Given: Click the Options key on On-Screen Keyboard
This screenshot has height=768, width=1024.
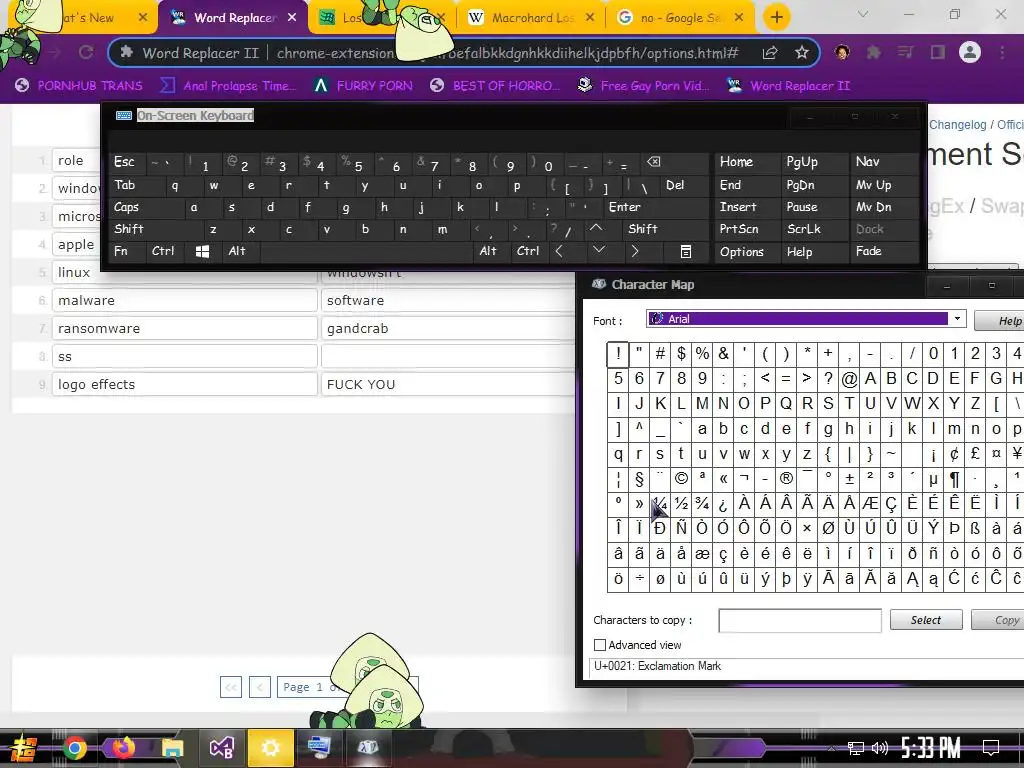Looking at the screenshot, I should 746,251.
